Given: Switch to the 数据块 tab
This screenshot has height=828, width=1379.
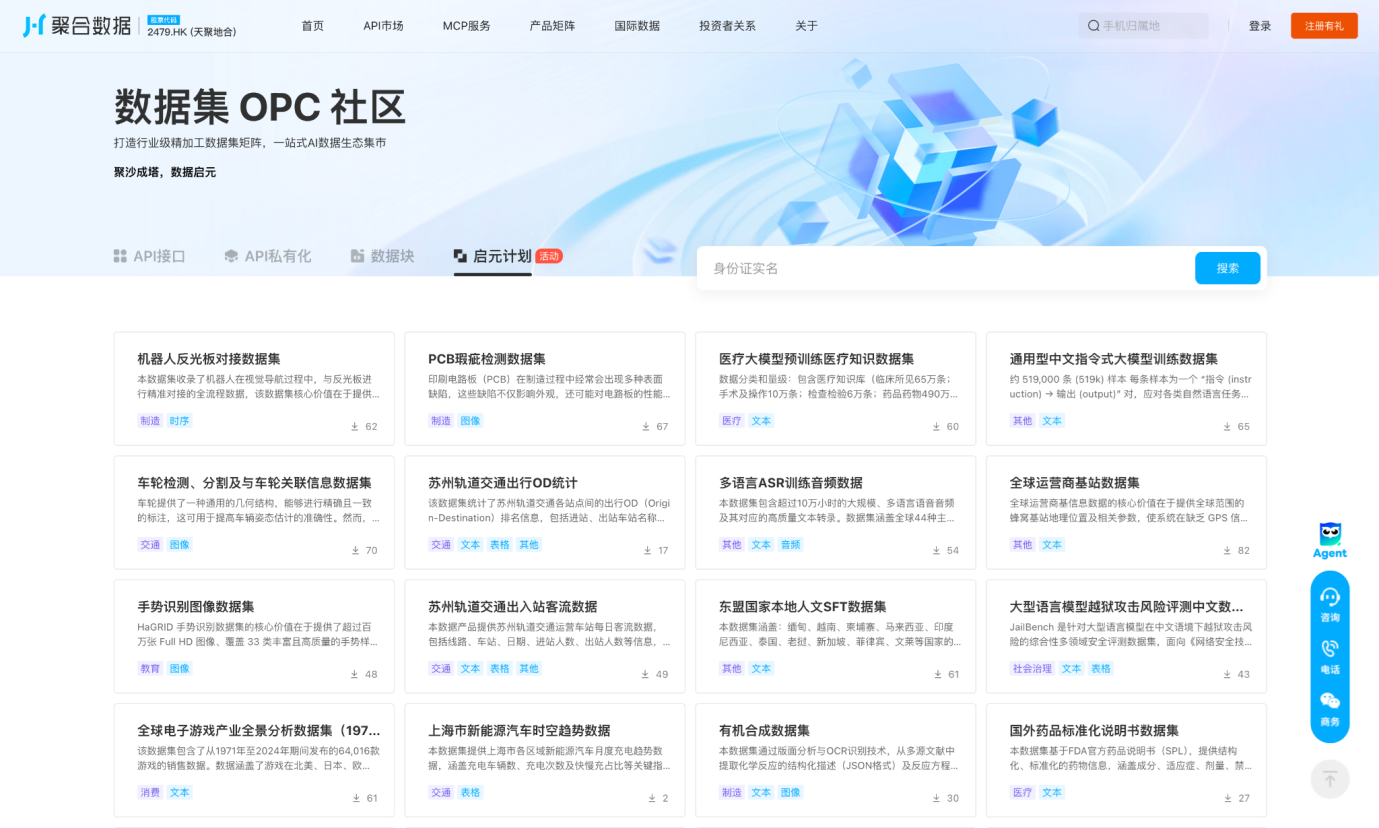Looking at the screenshot, I should click(x=382, y=256).
